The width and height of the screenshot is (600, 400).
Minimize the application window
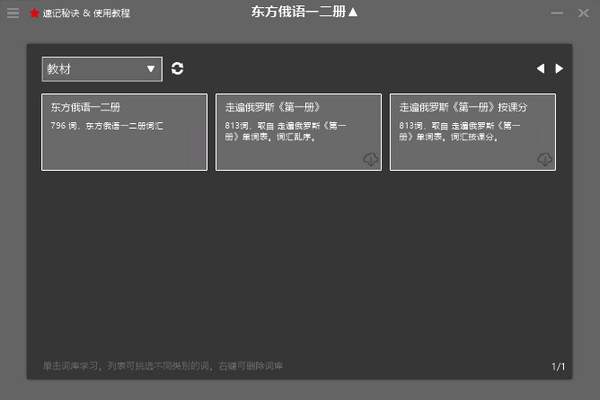(557, 13)
